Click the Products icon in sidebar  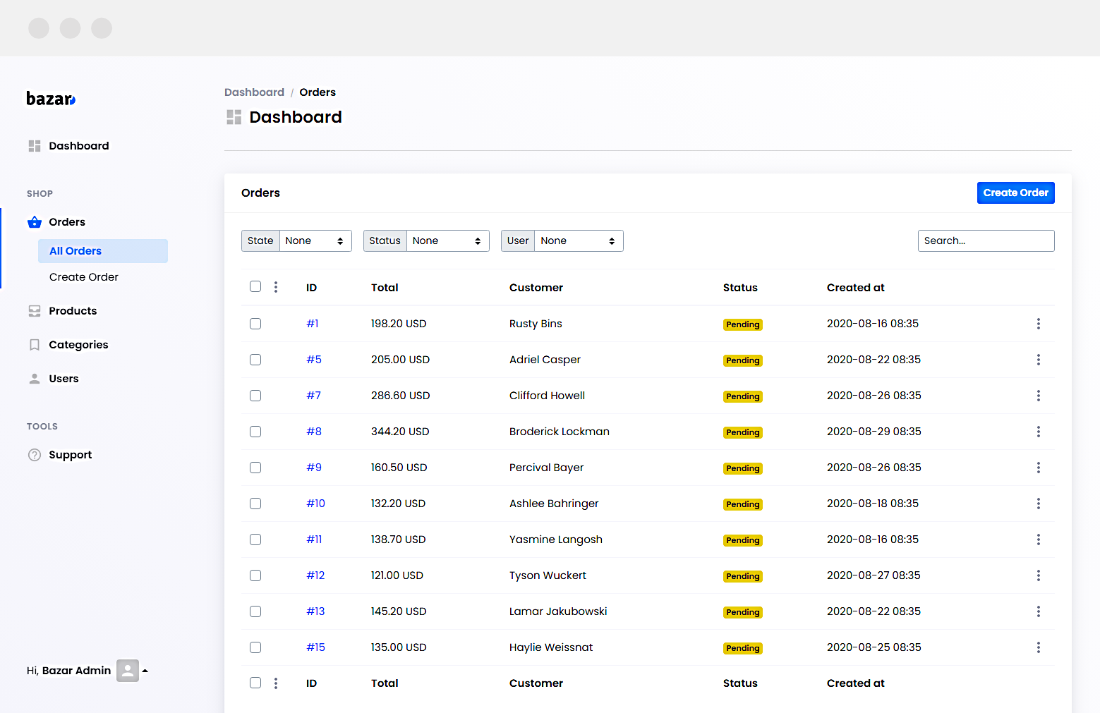[34, 311]
